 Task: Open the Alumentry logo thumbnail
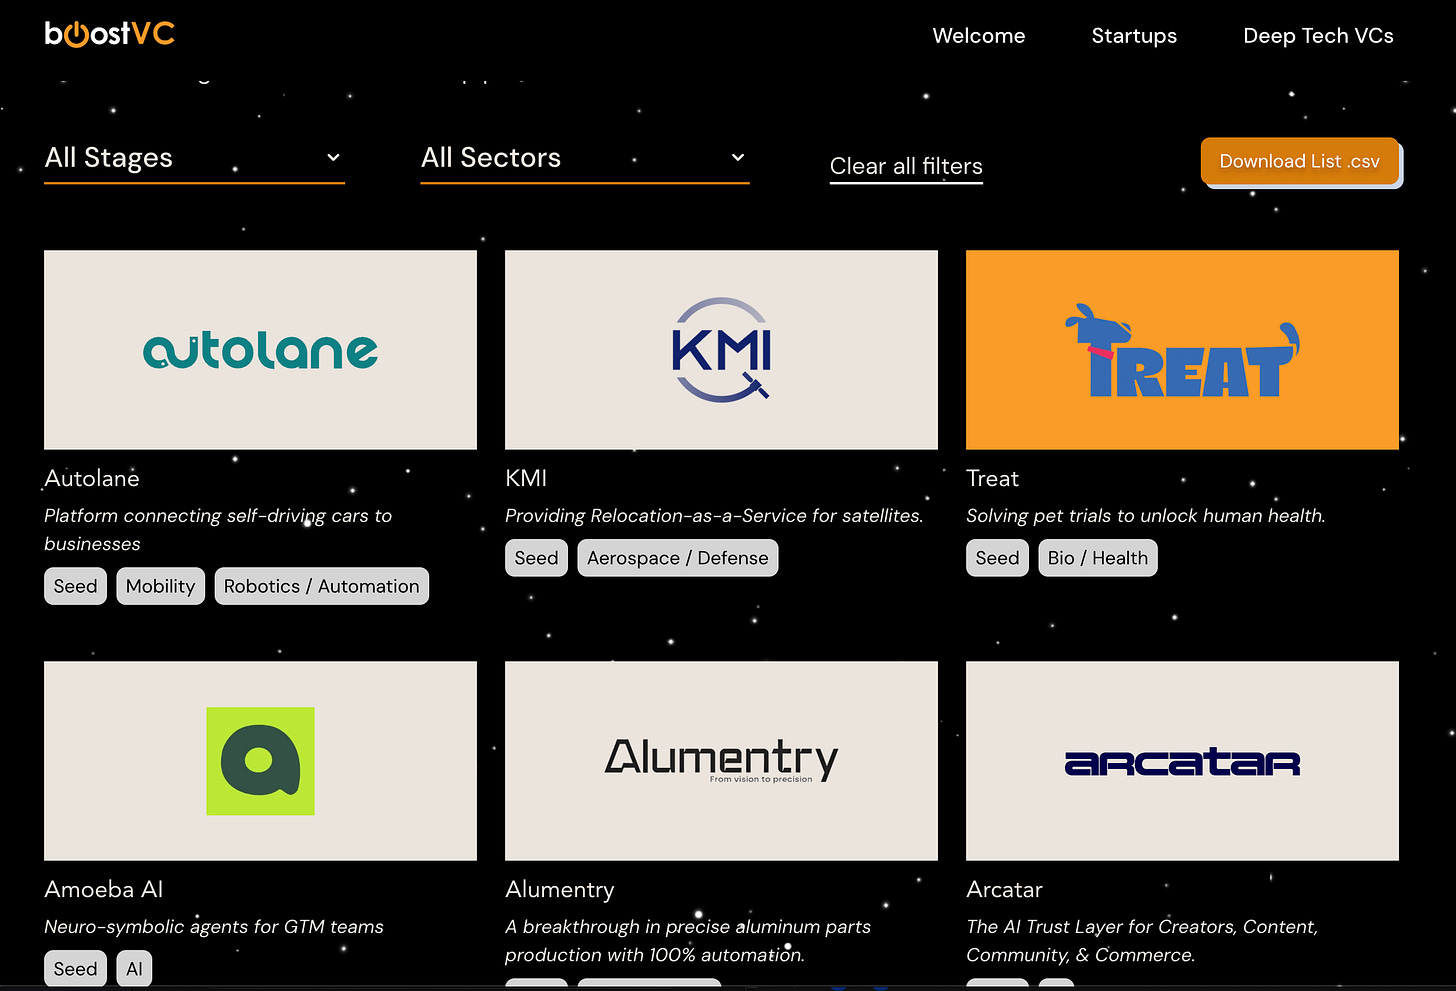721,761
